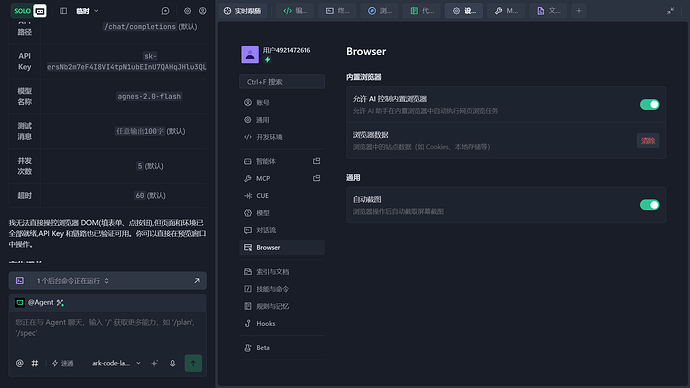
Task: Click the sparkle prompt enhance icon
Action: (x=154, y=363)
